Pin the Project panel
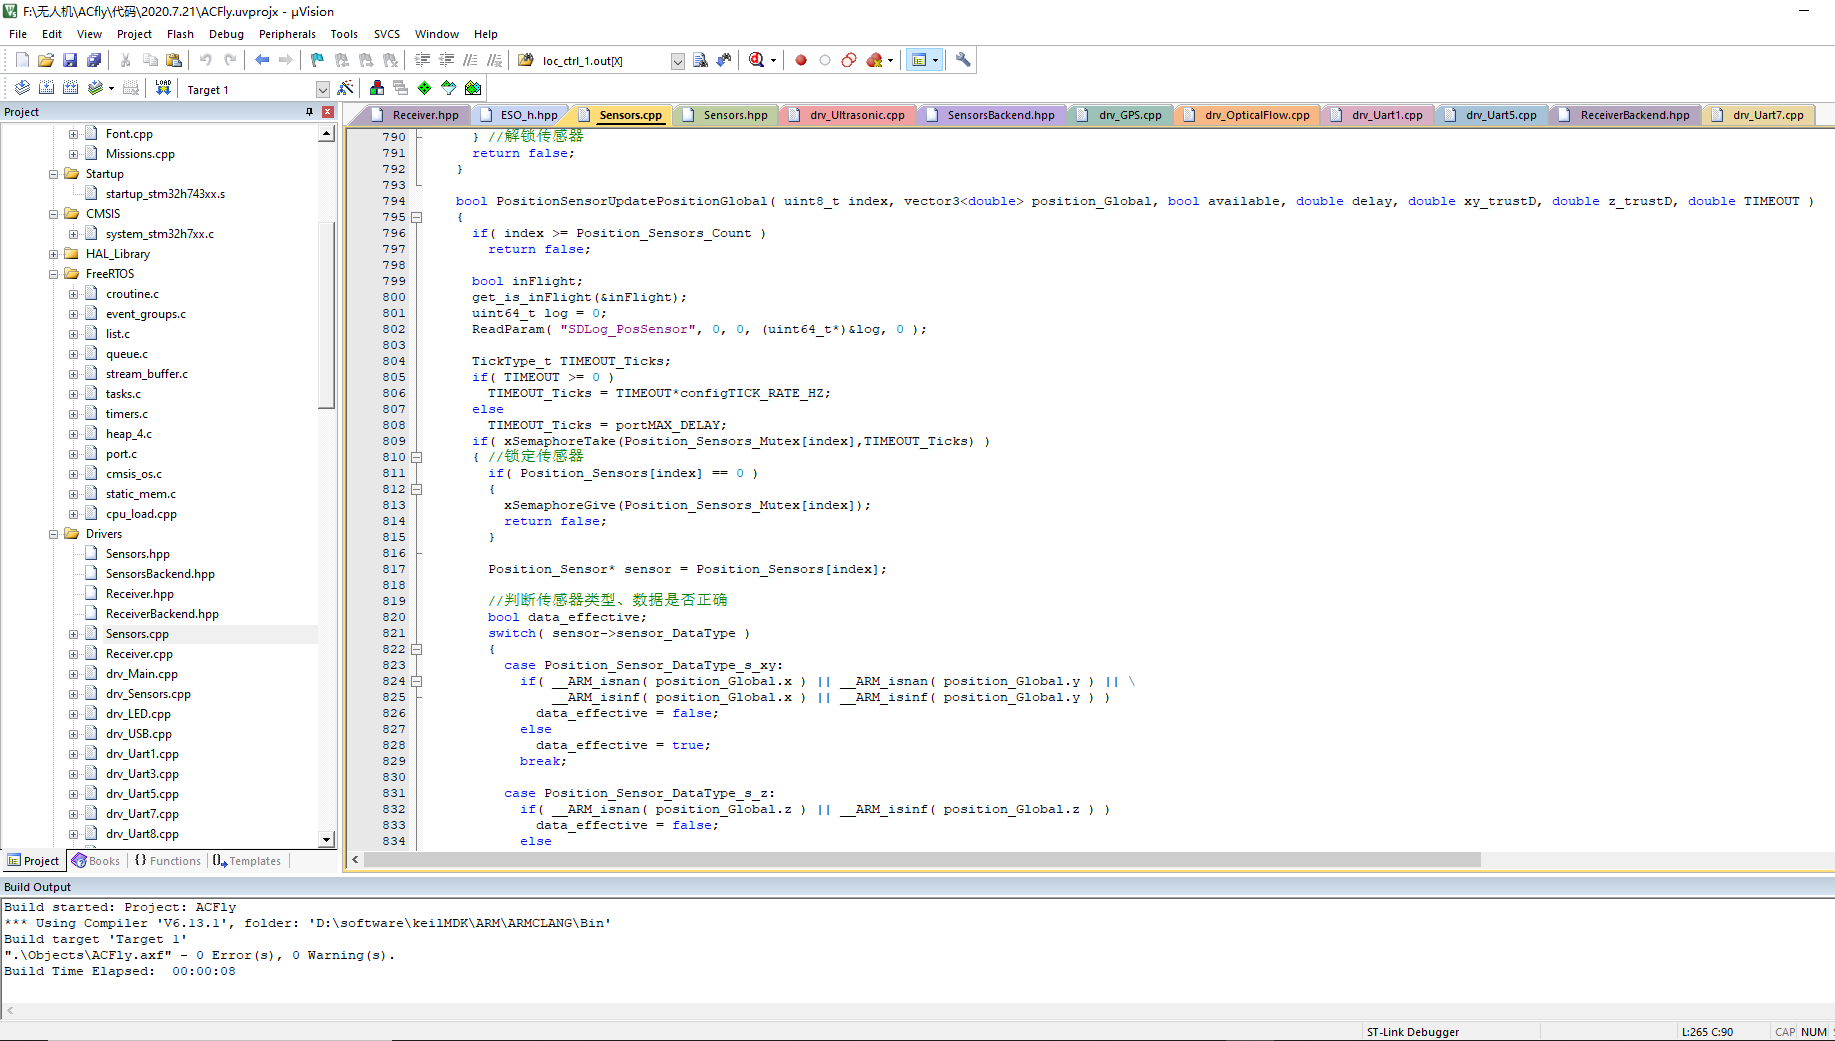1835x1041 pixels. click(x=310, y=112)
